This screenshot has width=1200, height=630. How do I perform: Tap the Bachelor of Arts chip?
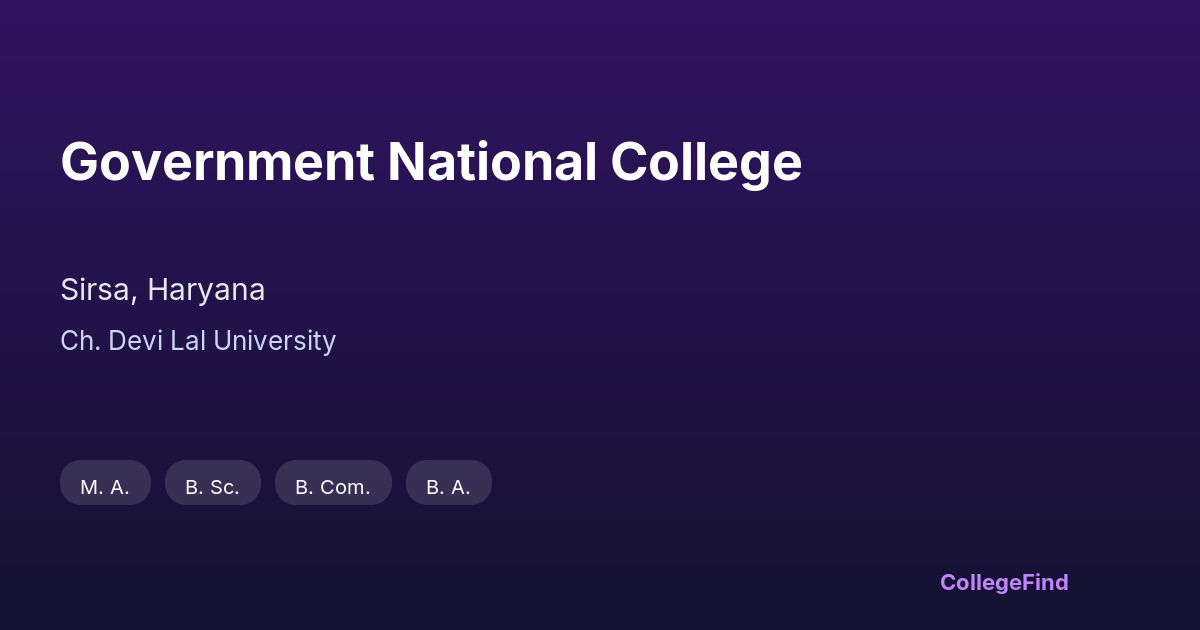448,483
